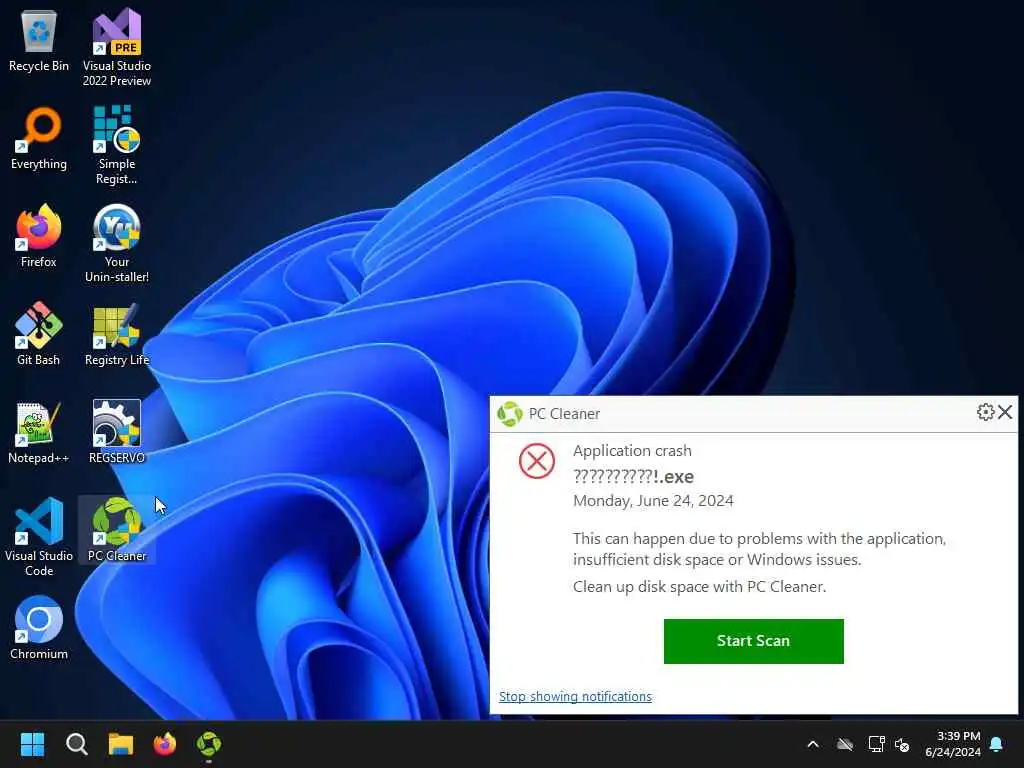The image size is (1024, 768).
Task: Select Visual Studio Code desktop shortcut
Action: (x=39, y=537)
